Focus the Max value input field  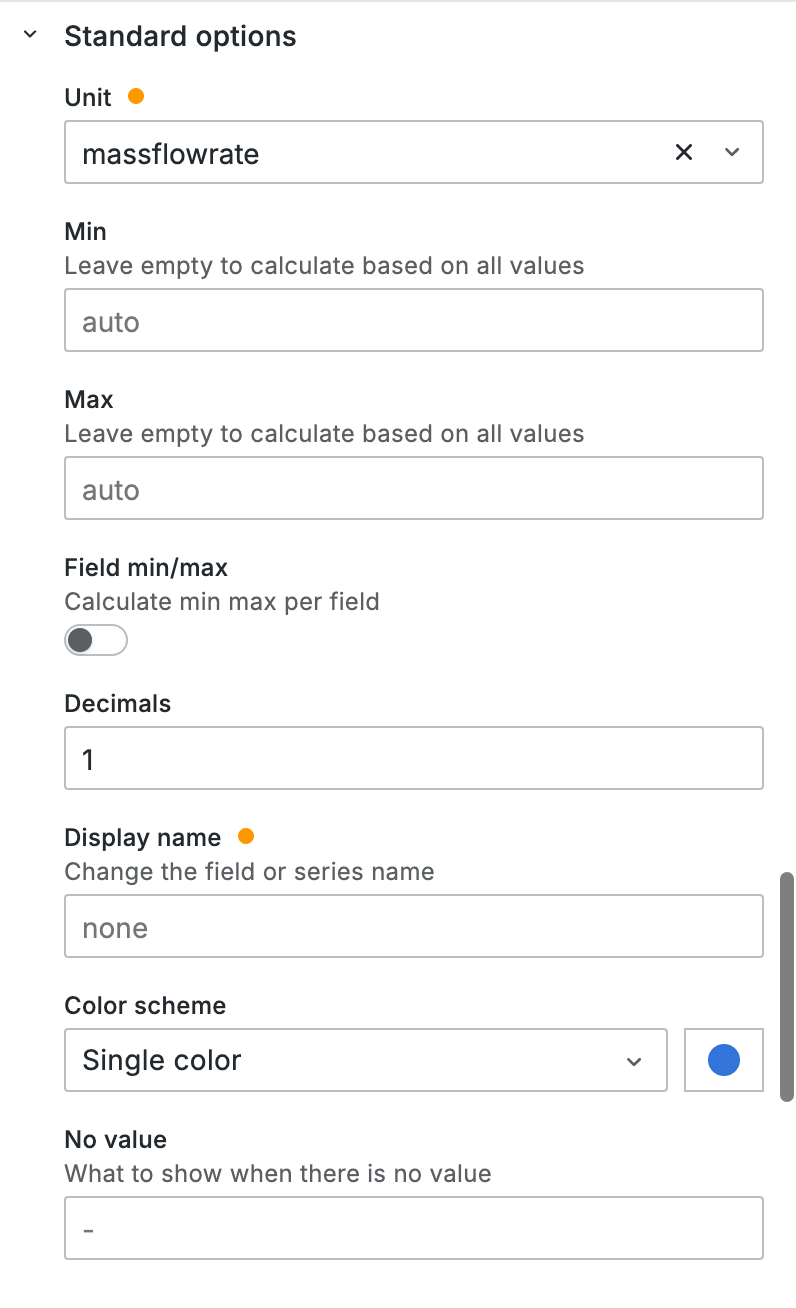tap(413, 489)
